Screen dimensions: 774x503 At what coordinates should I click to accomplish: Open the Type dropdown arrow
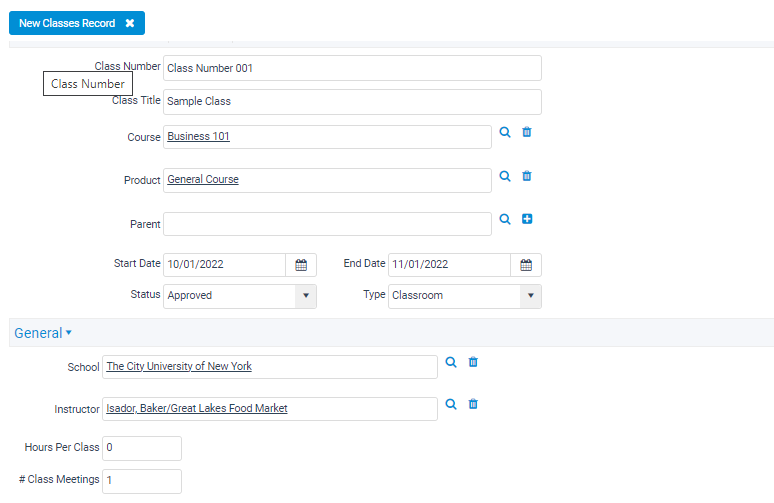click(x=531, y=296)
